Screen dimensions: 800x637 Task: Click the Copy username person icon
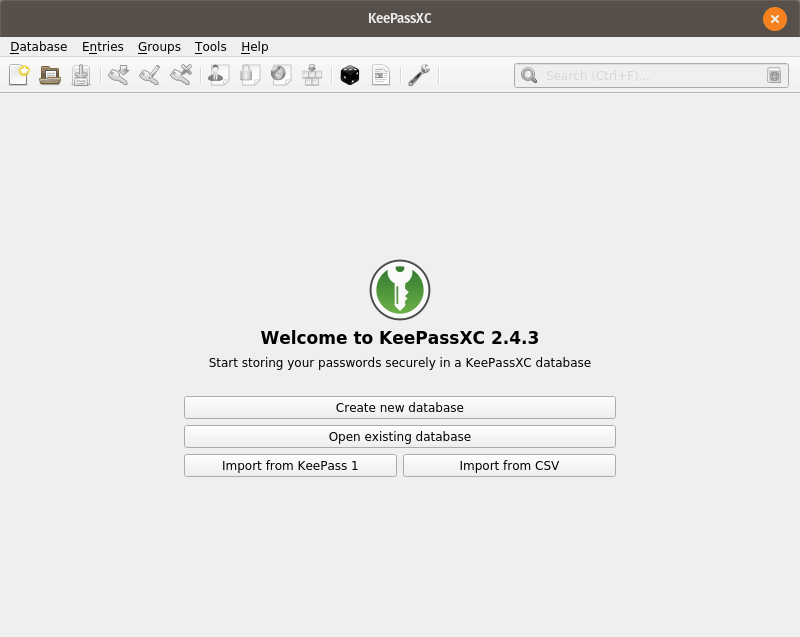[218, 75]
